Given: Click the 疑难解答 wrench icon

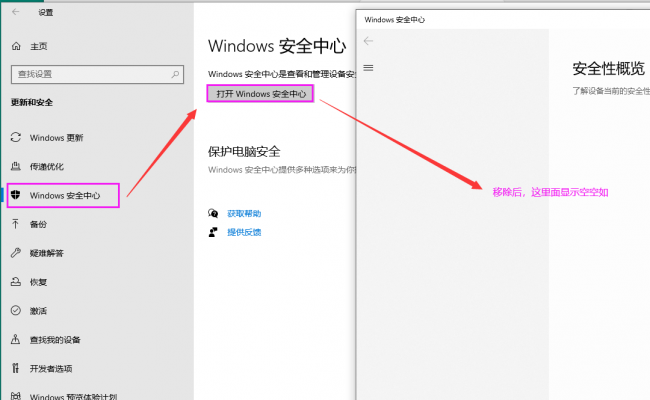Looking at the screenshot, I should [16, 253].
